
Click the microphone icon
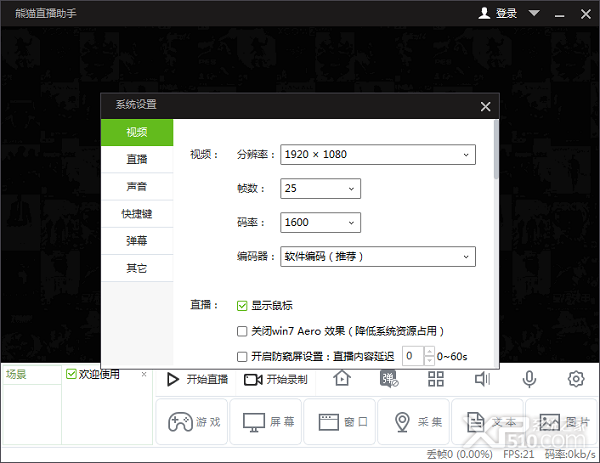pos(529,379)
